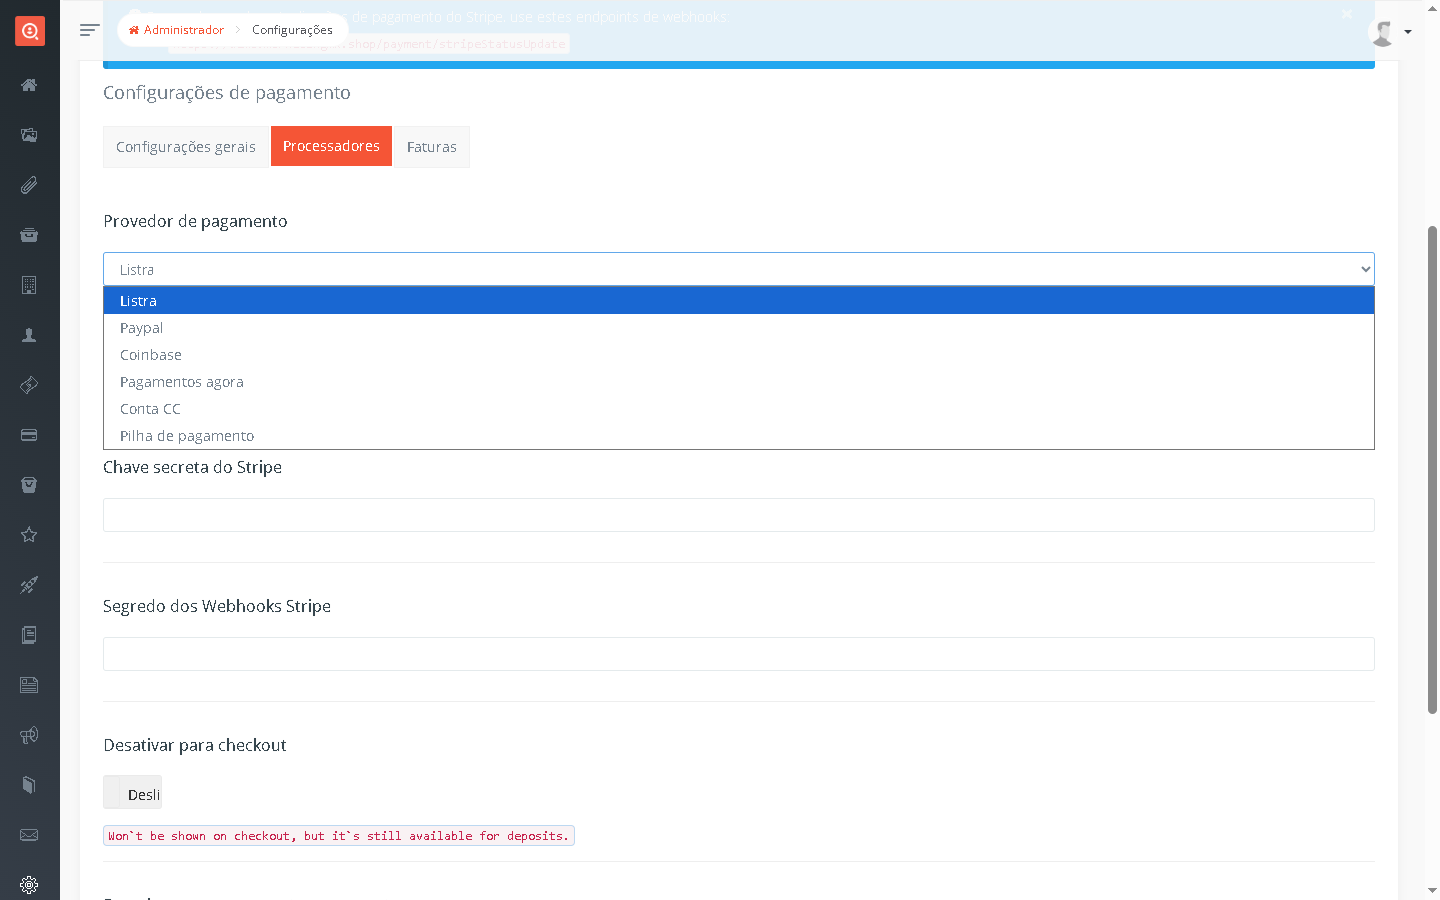Click the rocket icon in sidebar
1440x900 pixels.
(x=29, y=585)
